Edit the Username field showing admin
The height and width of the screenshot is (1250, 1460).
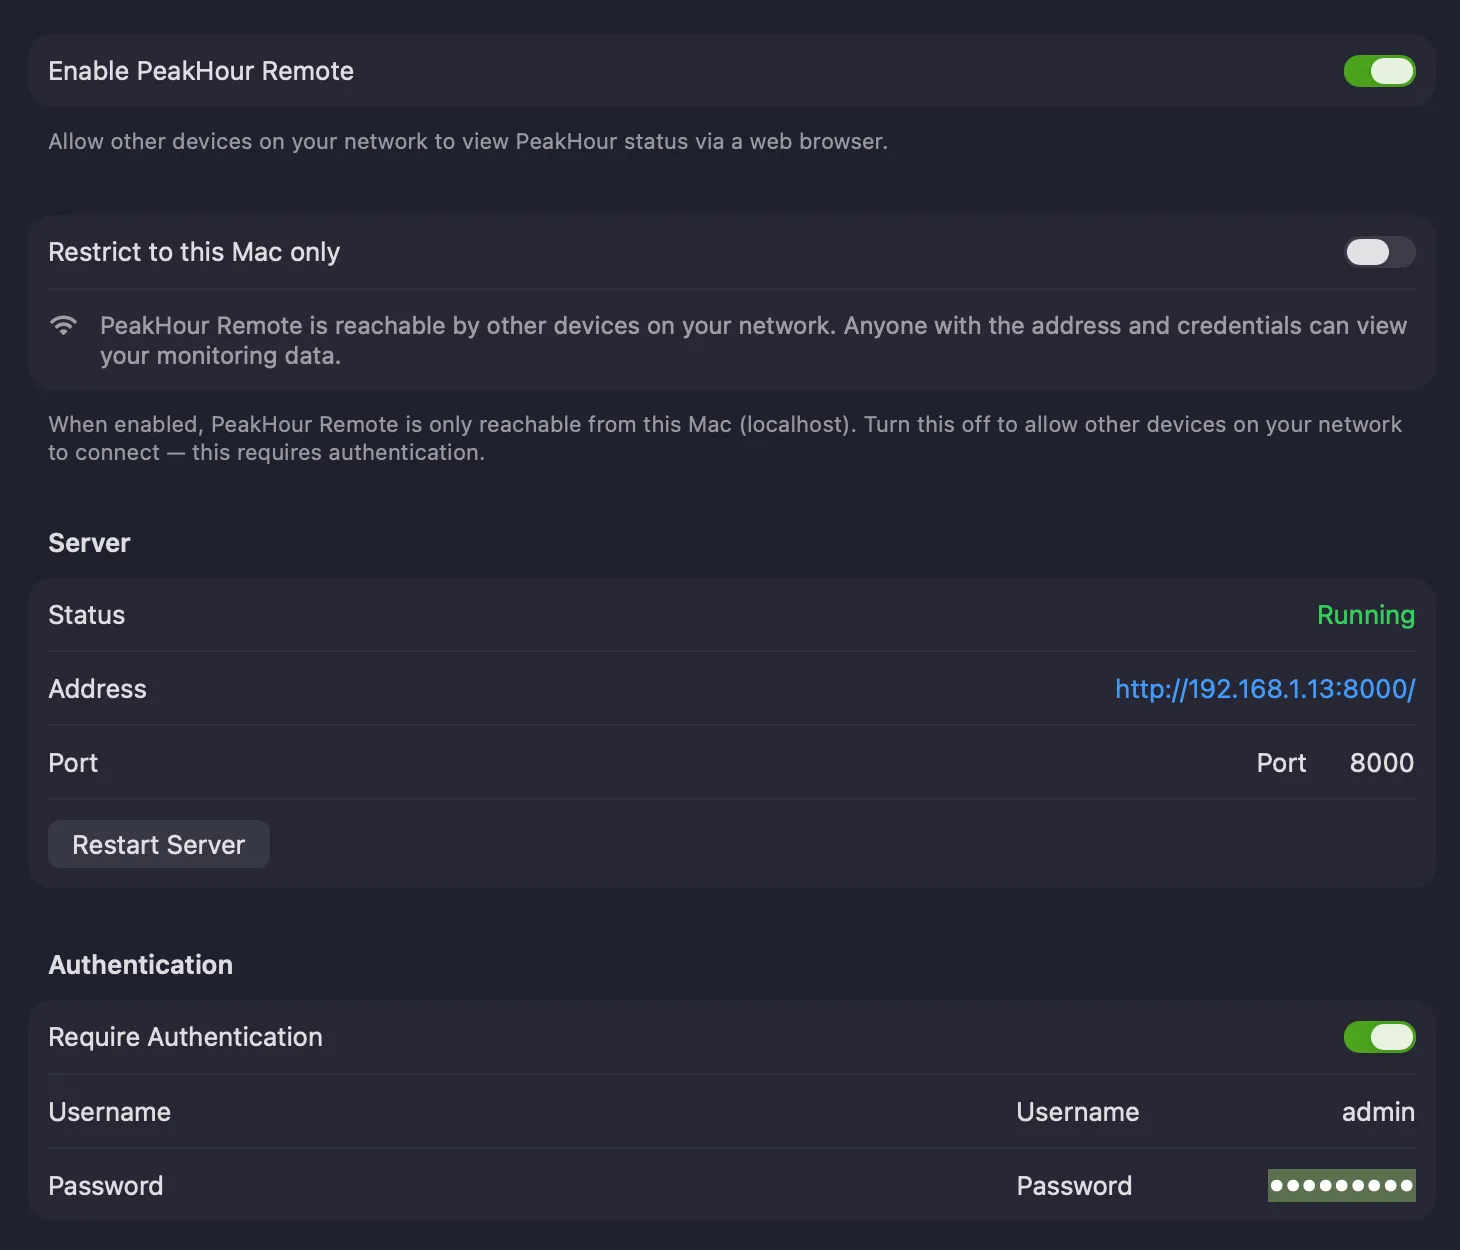point(1377,1112)
